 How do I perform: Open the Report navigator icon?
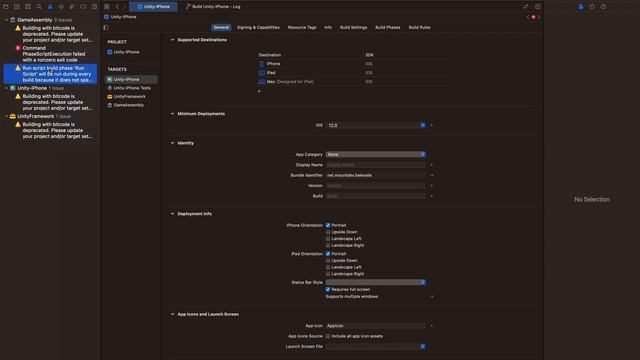[x=94, y=7]
